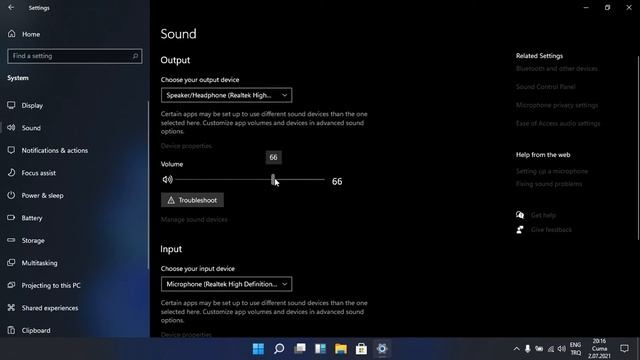This screenshot has width=640, height=360.
Task: Click the ENG TRQ language indicator
Action: (576, 349)
